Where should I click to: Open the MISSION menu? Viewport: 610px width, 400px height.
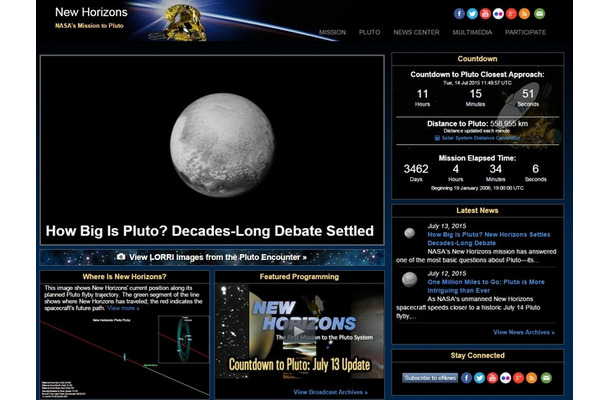click(x=332, y=32)
